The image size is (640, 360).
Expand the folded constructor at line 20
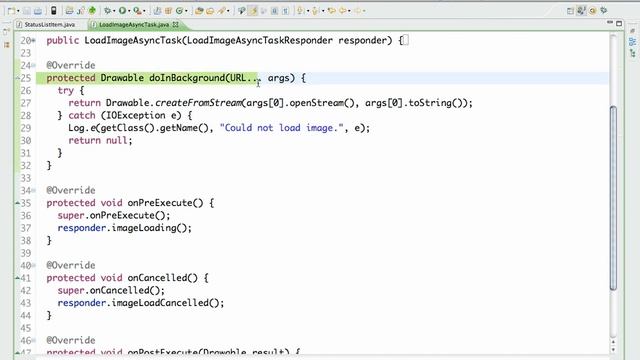[x=34, y=40]
